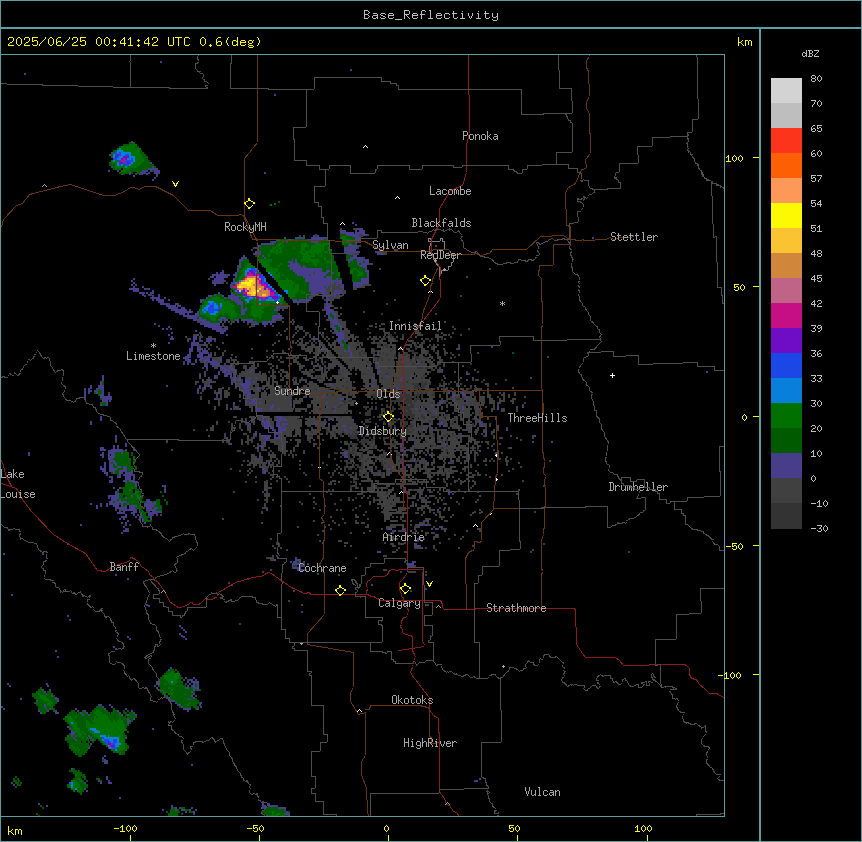Click the yellow v marker east of Calgary diamond
The image size is (862, 842).
[429, 584]
